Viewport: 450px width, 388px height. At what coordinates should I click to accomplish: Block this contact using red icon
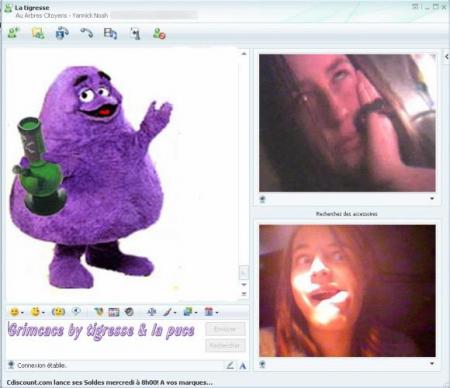coord(159,33)
